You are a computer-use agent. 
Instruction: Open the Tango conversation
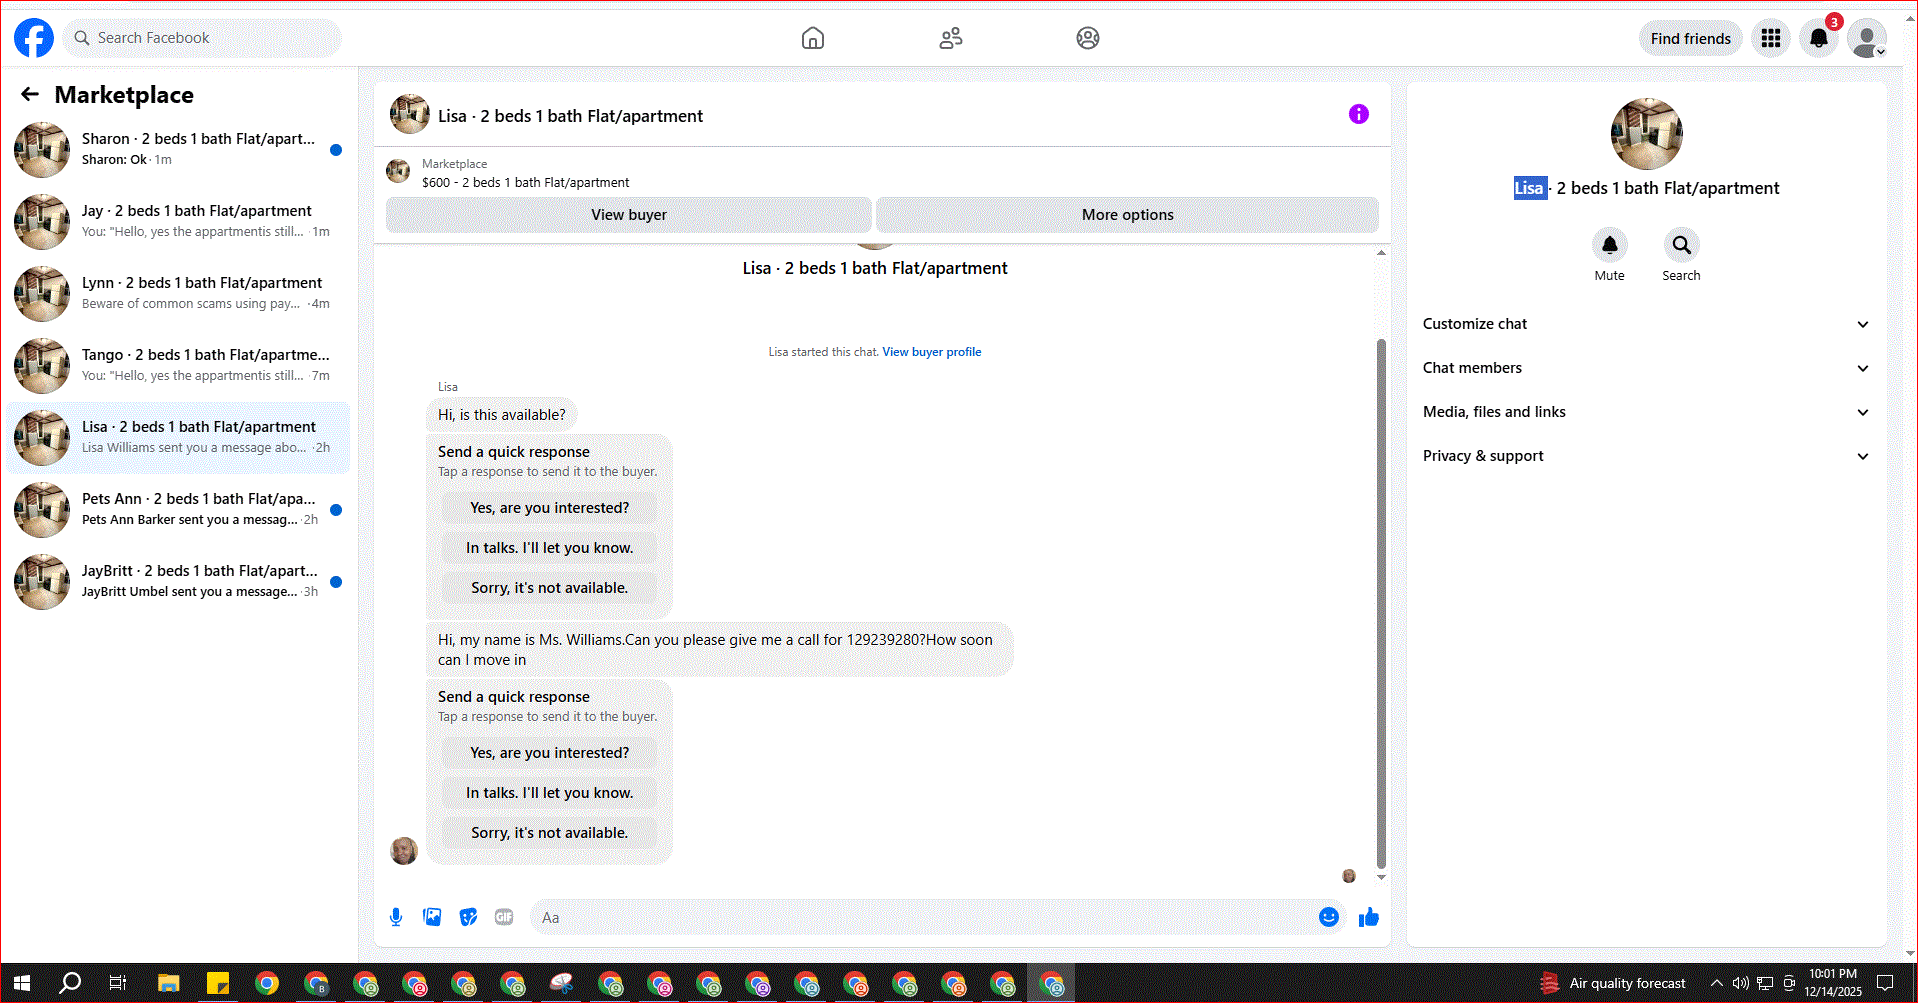tap(179, 365)
